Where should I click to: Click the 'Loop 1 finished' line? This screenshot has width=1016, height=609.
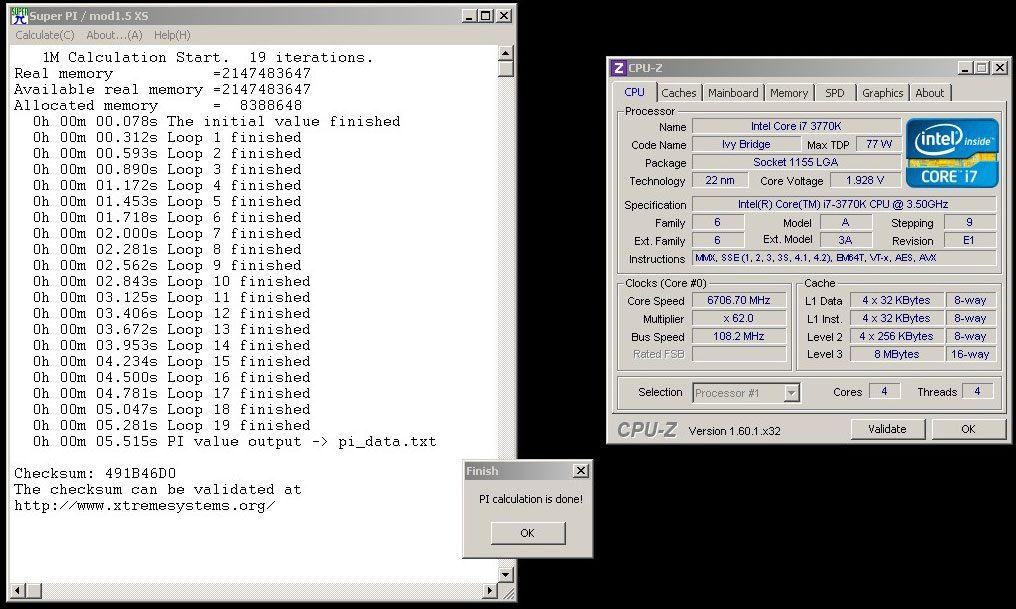click(167, 137)
